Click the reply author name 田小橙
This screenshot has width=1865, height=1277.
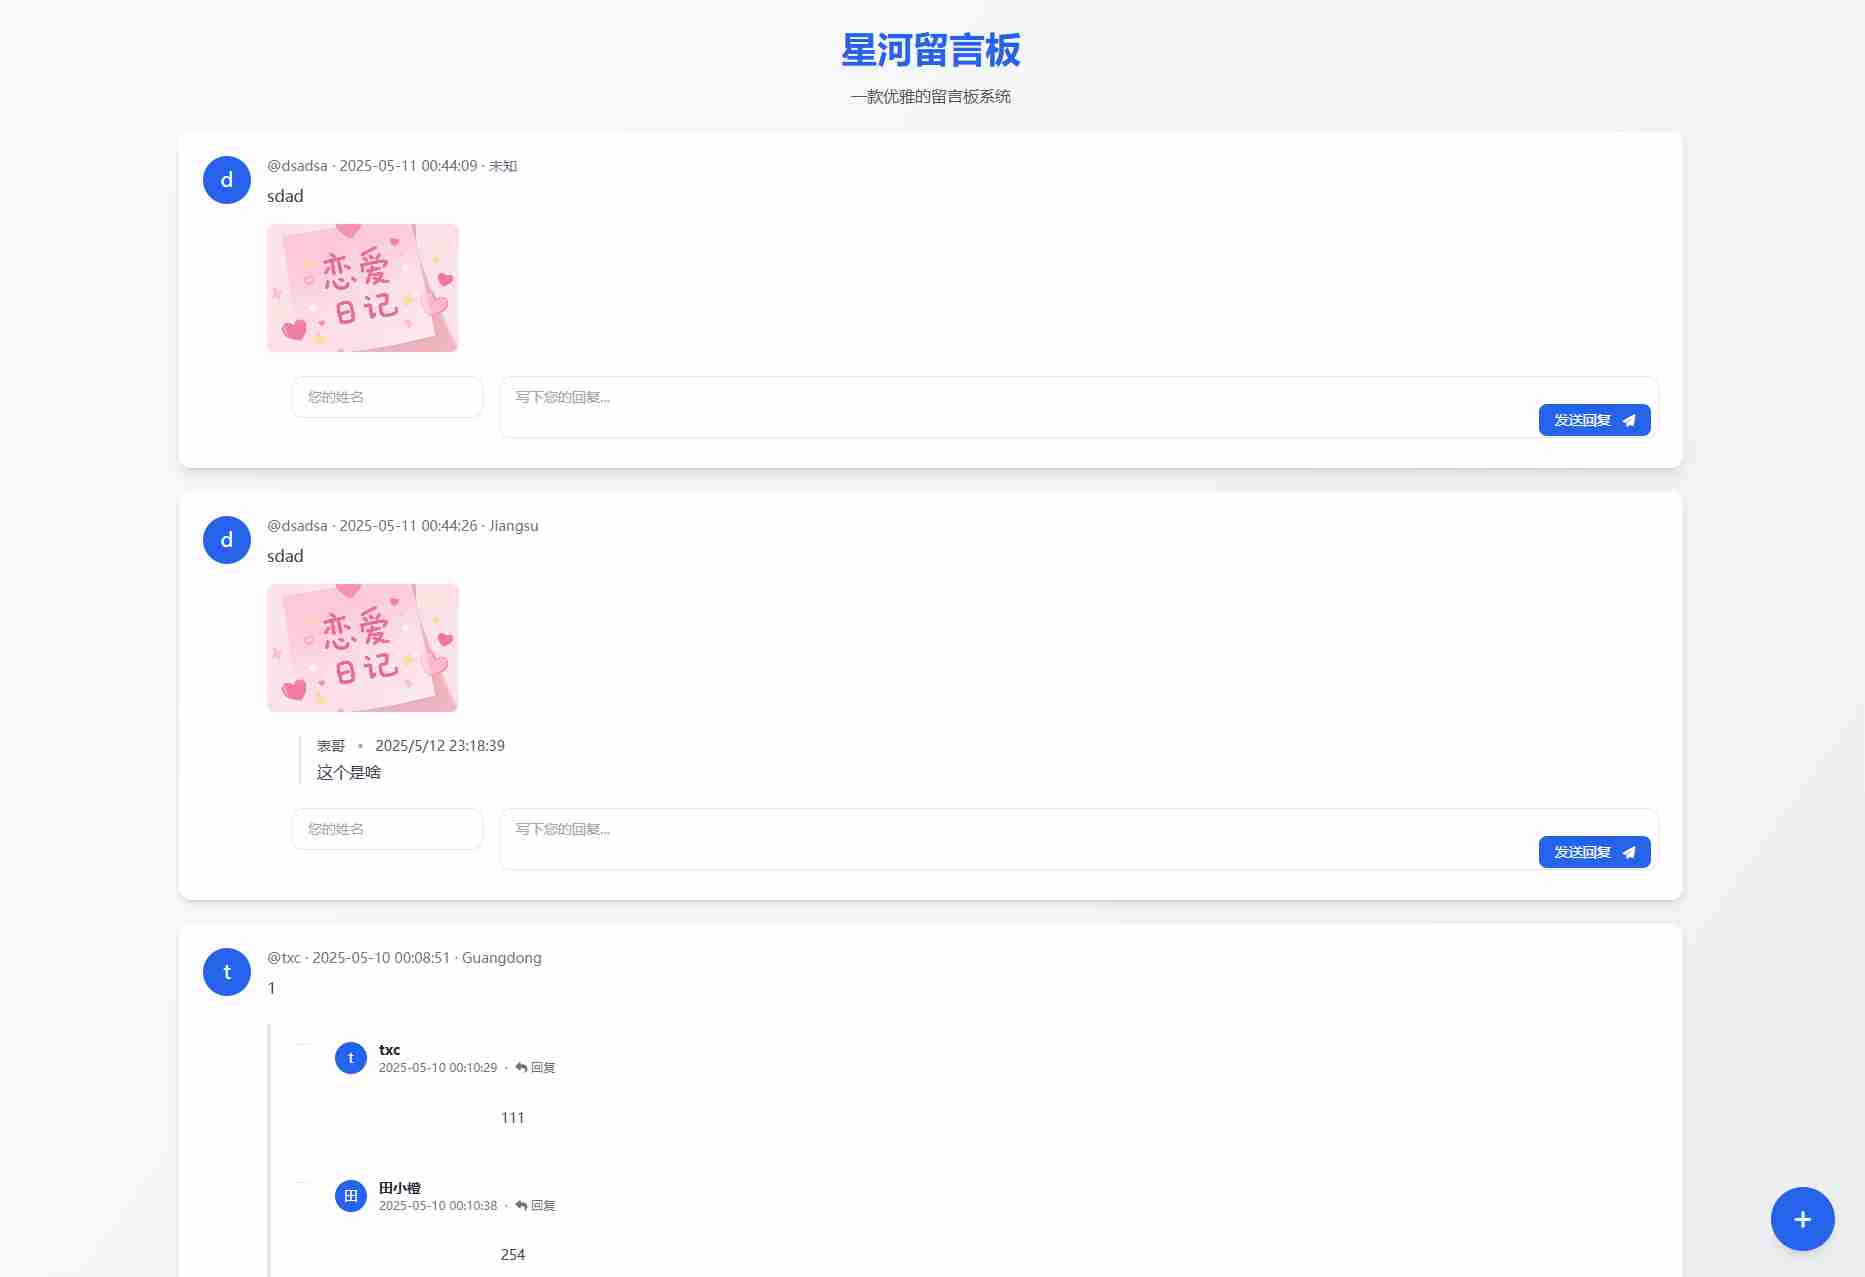coord(400,1188)
